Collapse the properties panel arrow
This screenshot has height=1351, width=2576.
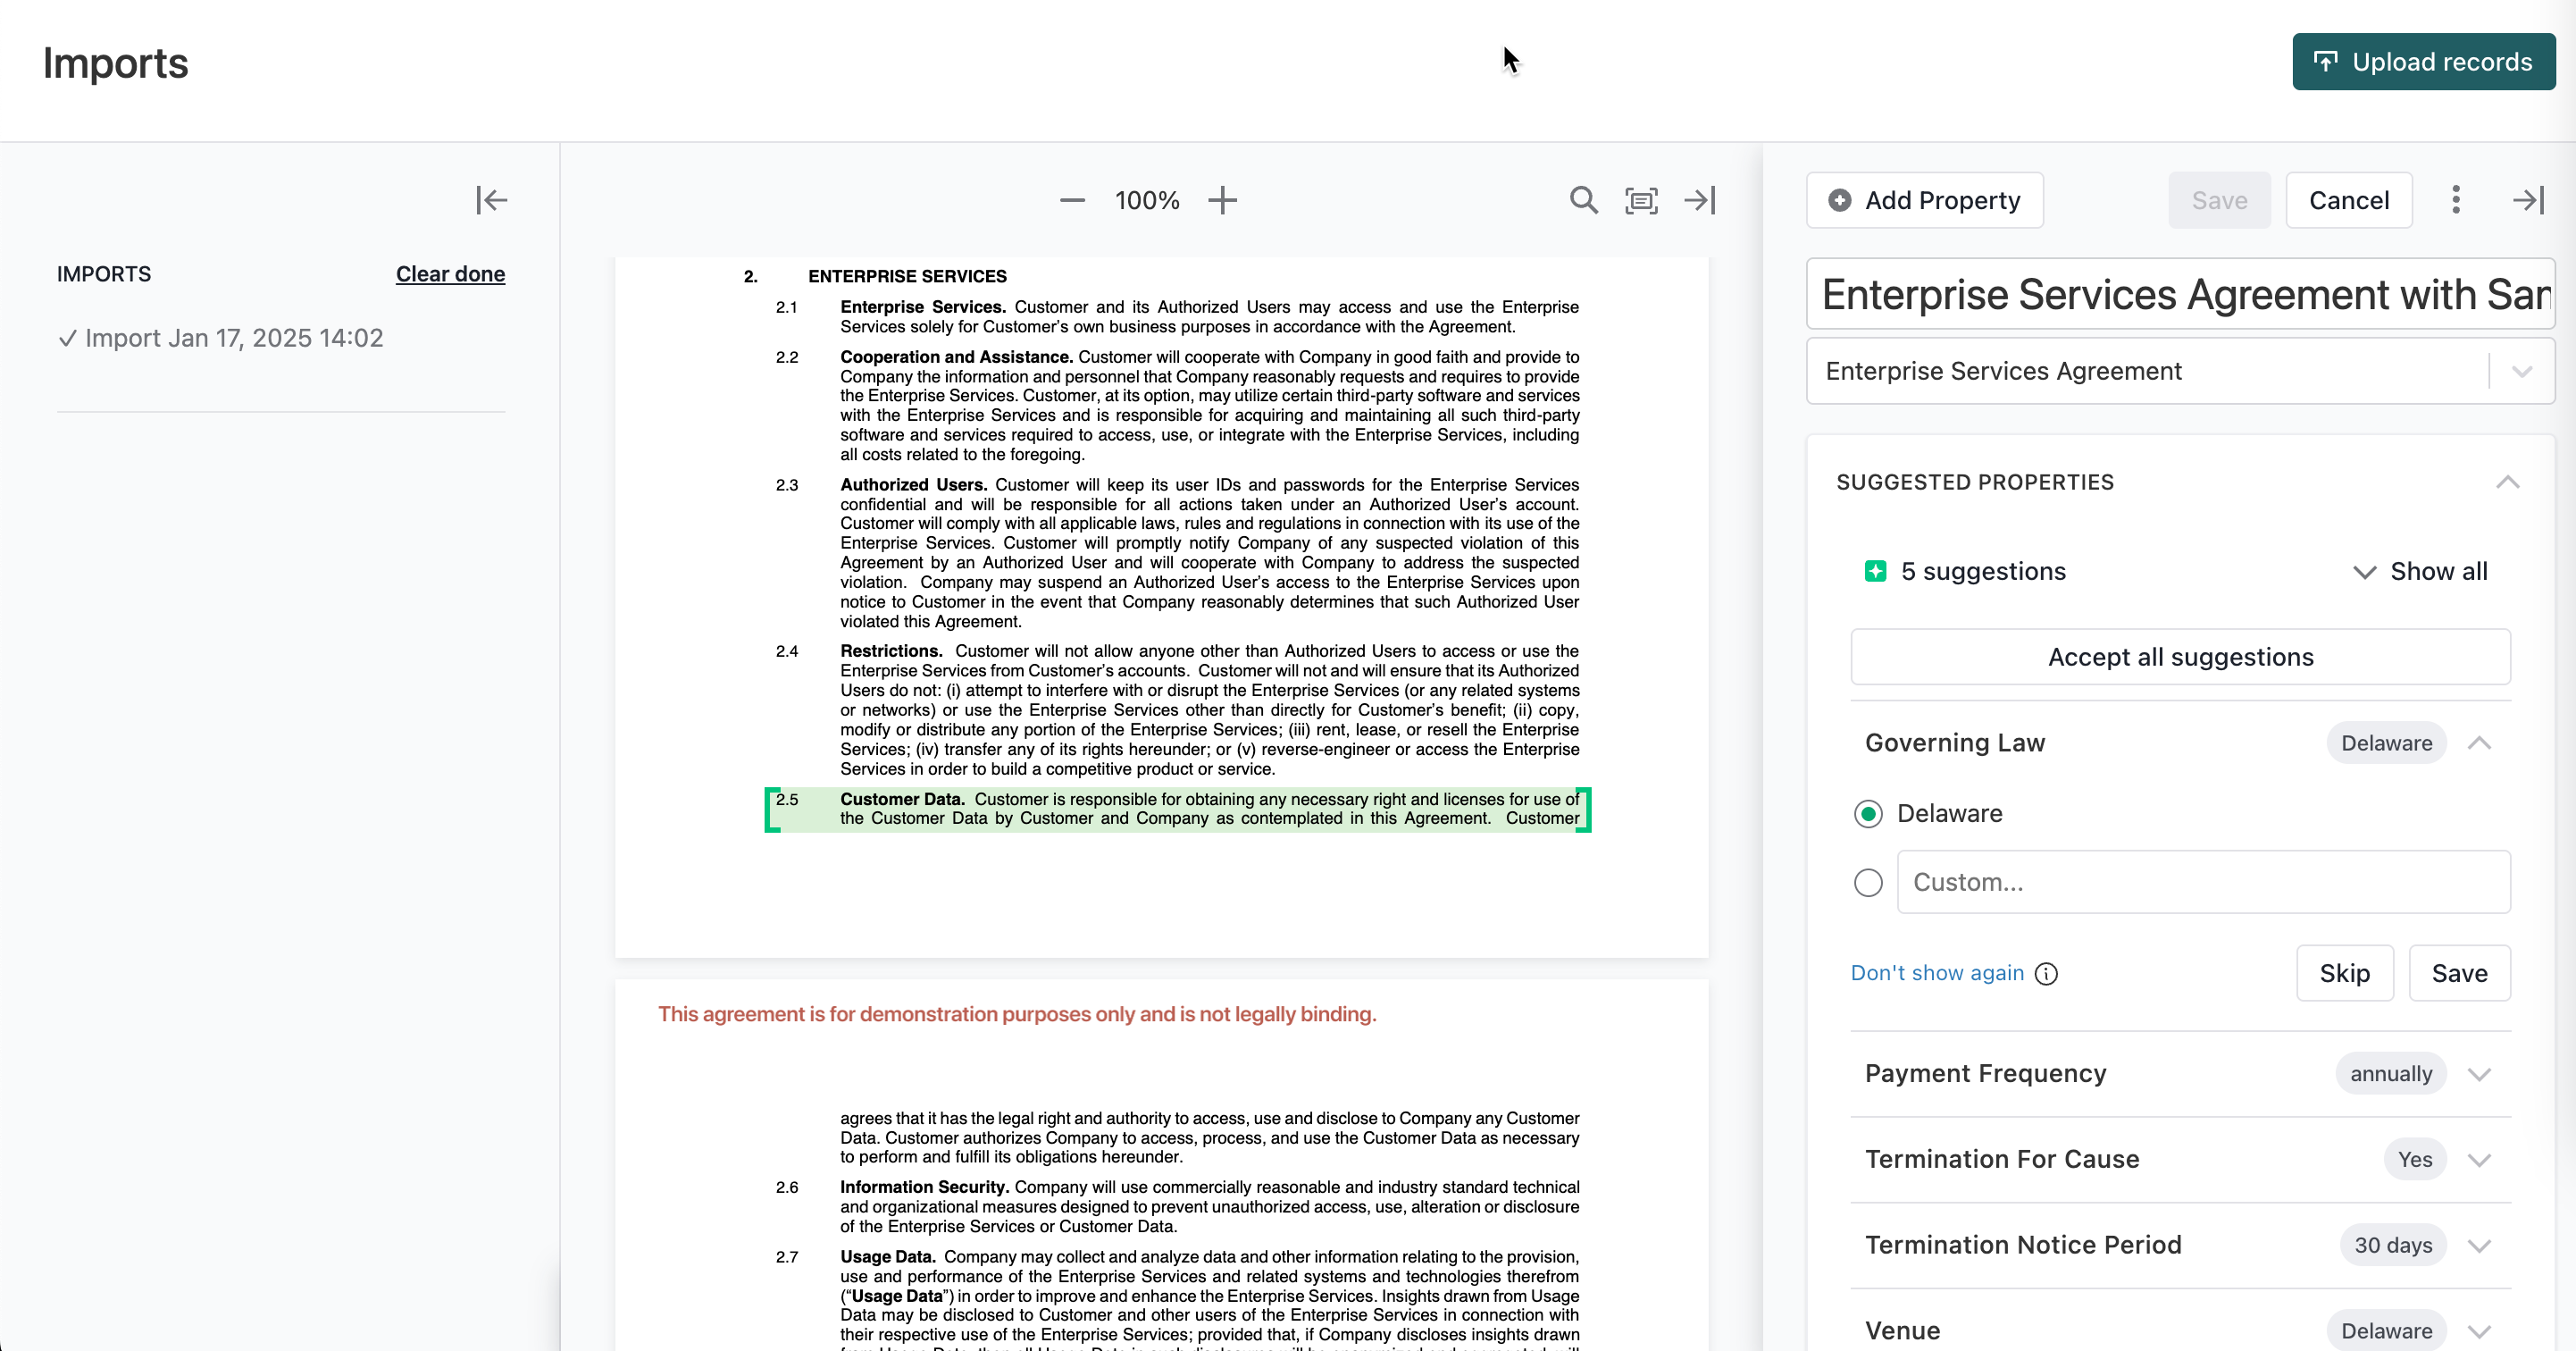(2528, 200)
